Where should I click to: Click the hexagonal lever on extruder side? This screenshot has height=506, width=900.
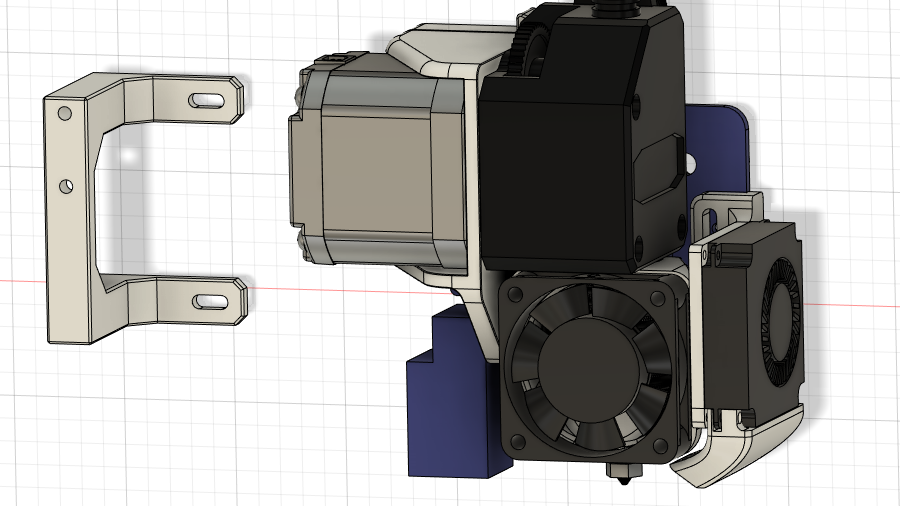coord(659,168)
